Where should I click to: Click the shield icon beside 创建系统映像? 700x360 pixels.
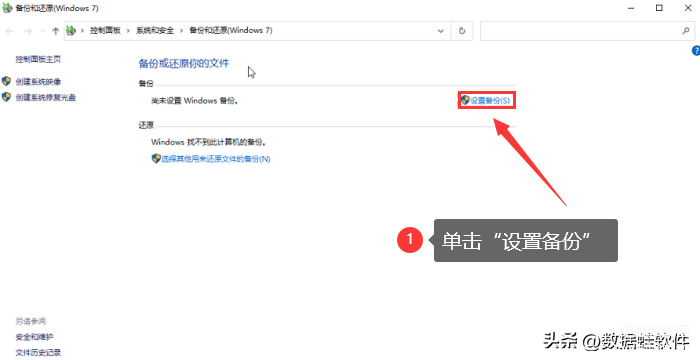pyautogui.click(x=6, y=81)
